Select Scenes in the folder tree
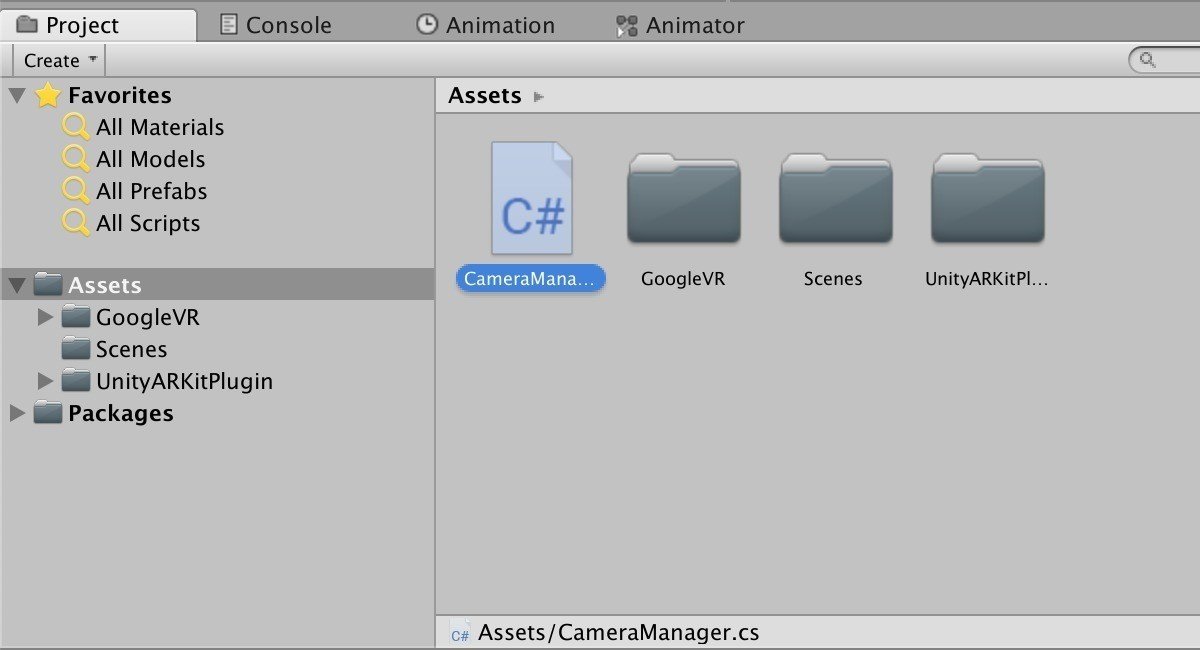The image size is (1200, 650). click(131, 350)
